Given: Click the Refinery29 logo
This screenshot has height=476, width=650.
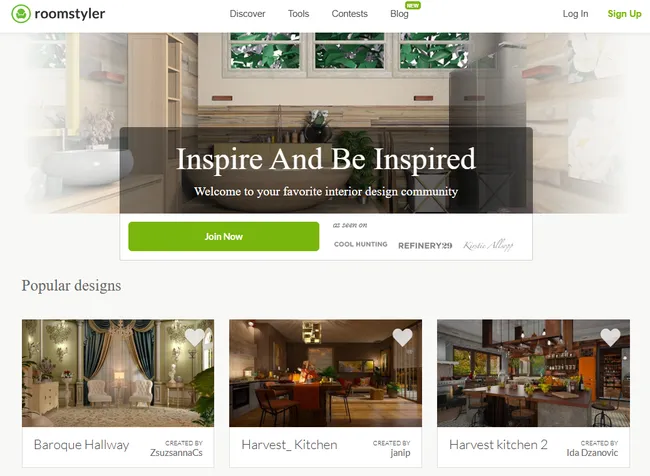Looking at the screenshot, I should 425,246.
